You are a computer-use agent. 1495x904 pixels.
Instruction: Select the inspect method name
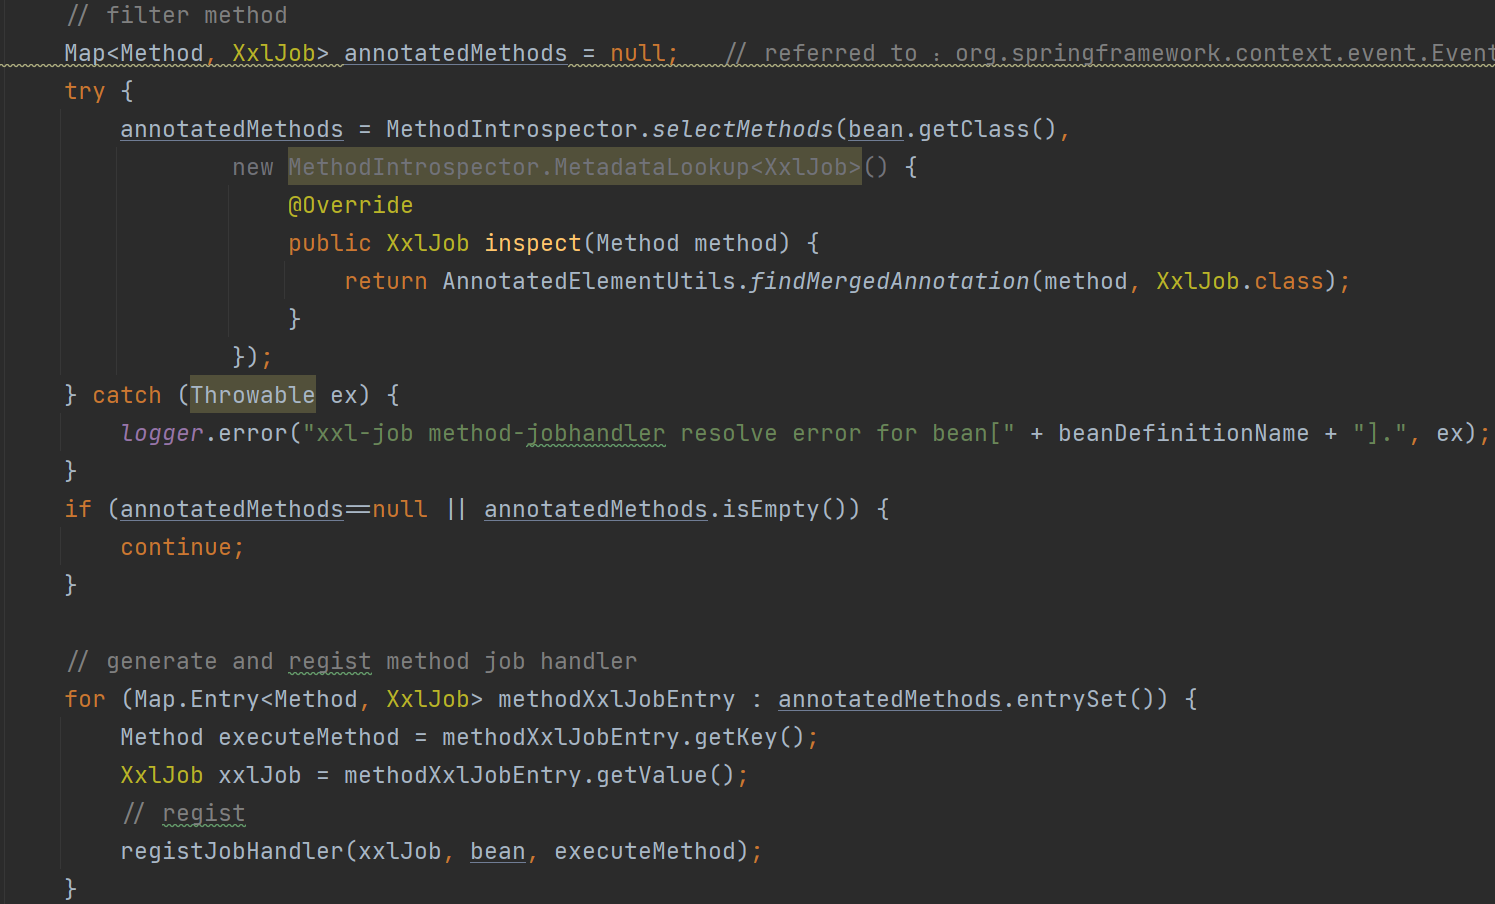click(532, 243)
